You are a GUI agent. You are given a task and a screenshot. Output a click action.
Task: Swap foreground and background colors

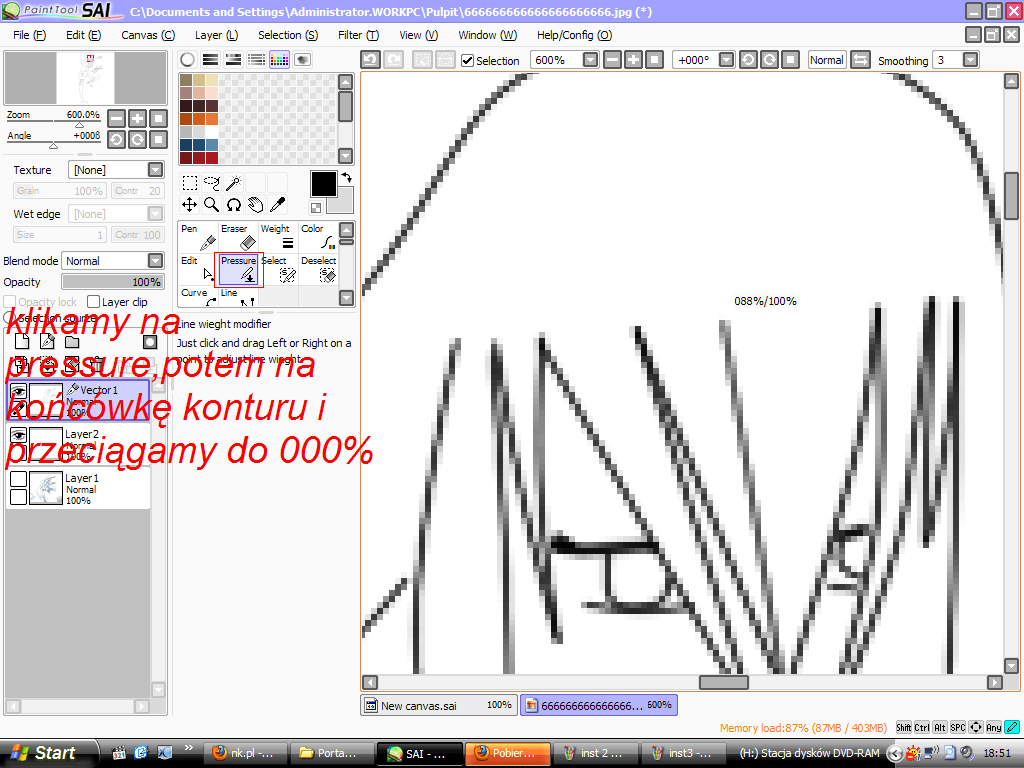(347, 178)
